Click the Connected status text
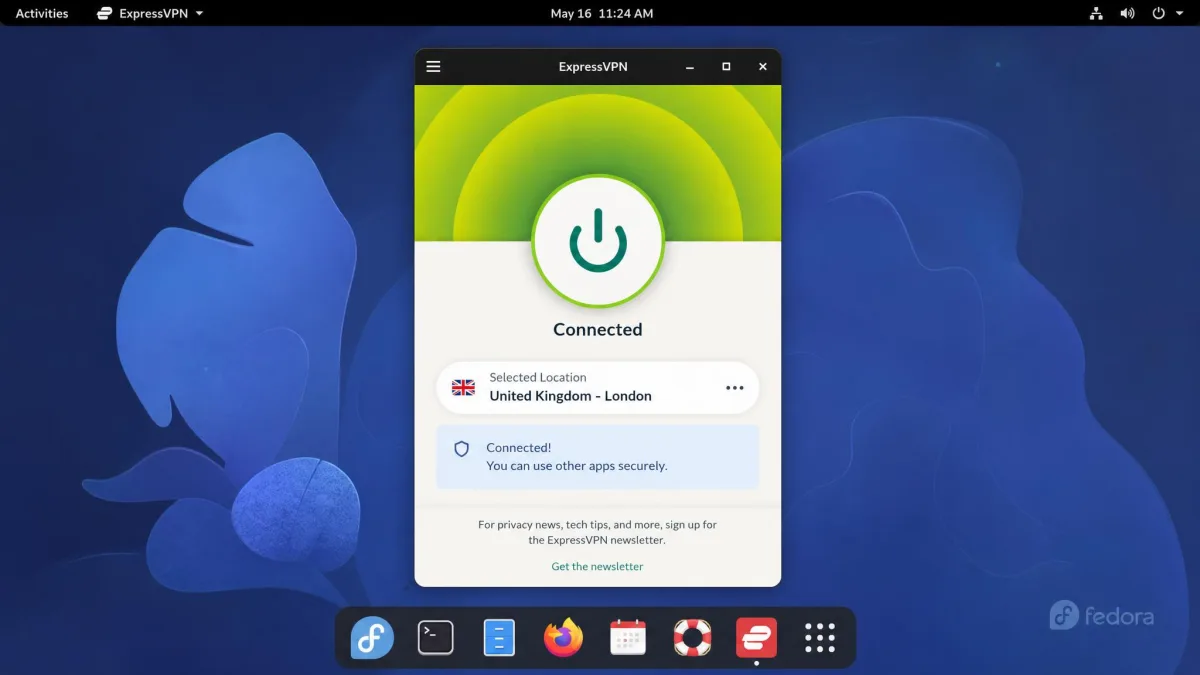 coord(598,329)
